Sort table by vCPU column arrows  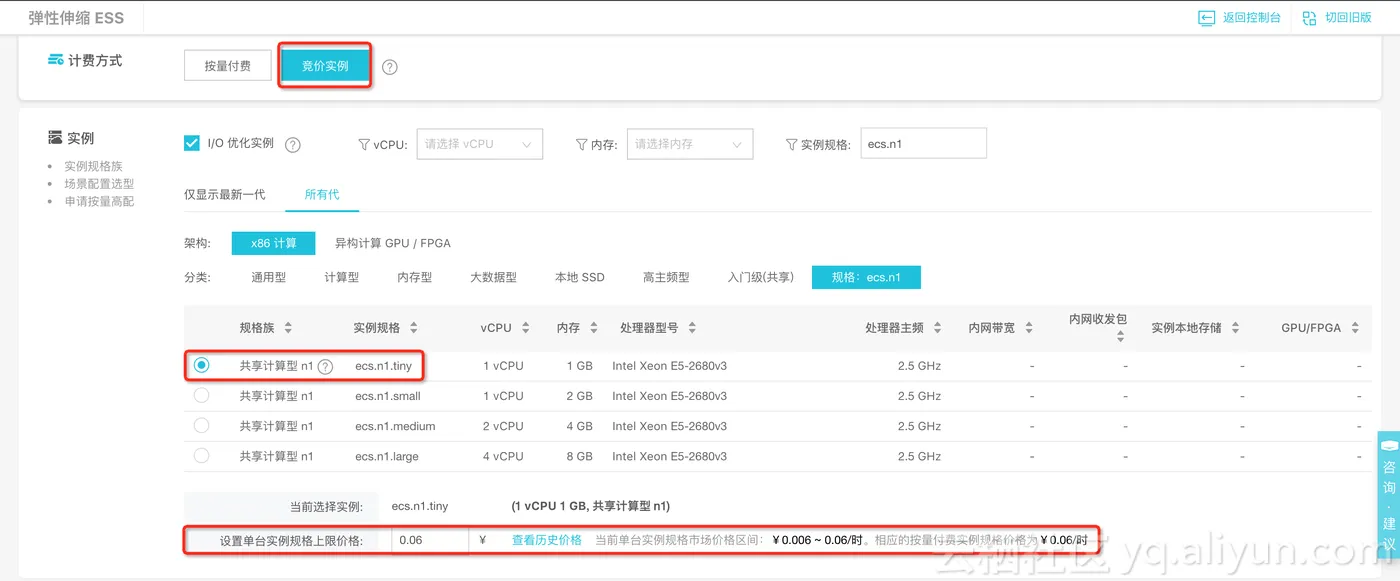[x=525, y=328]
